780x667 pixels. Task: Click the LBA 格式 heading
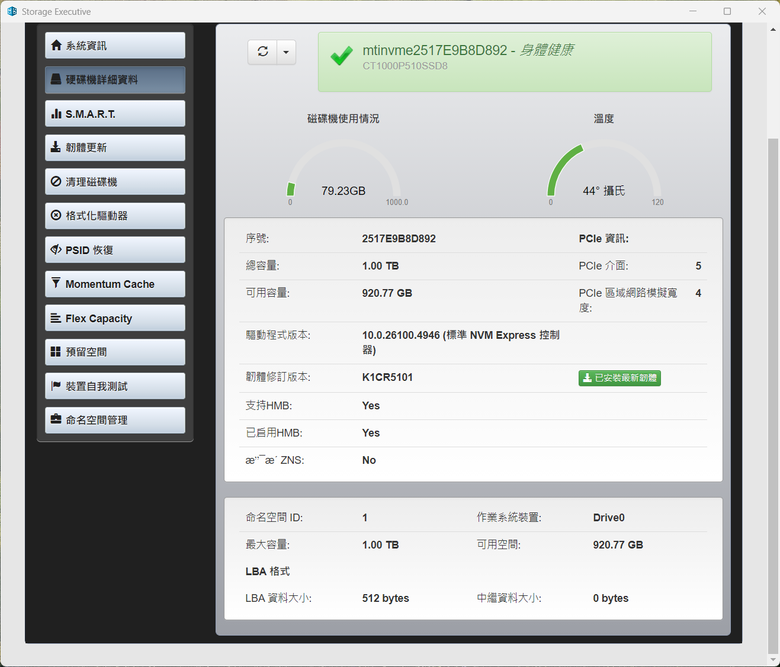268,572
